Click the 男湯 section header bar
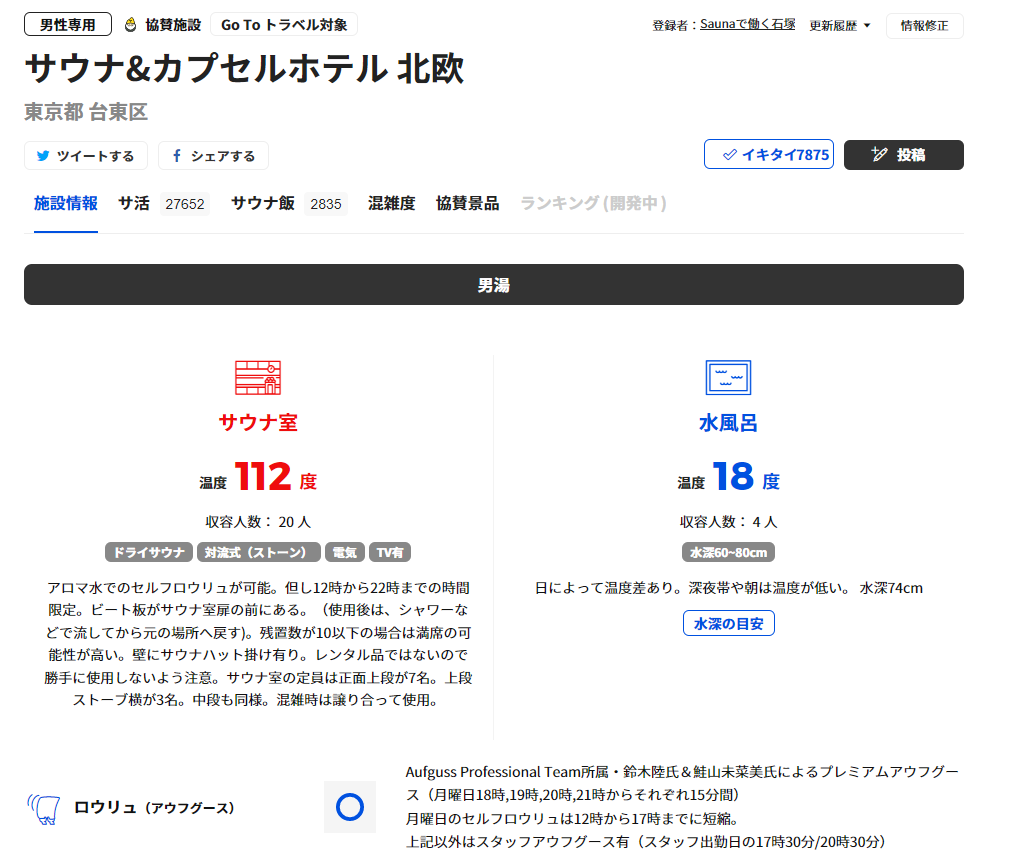This screenshot has height=852, width=1009. point(494,284)
